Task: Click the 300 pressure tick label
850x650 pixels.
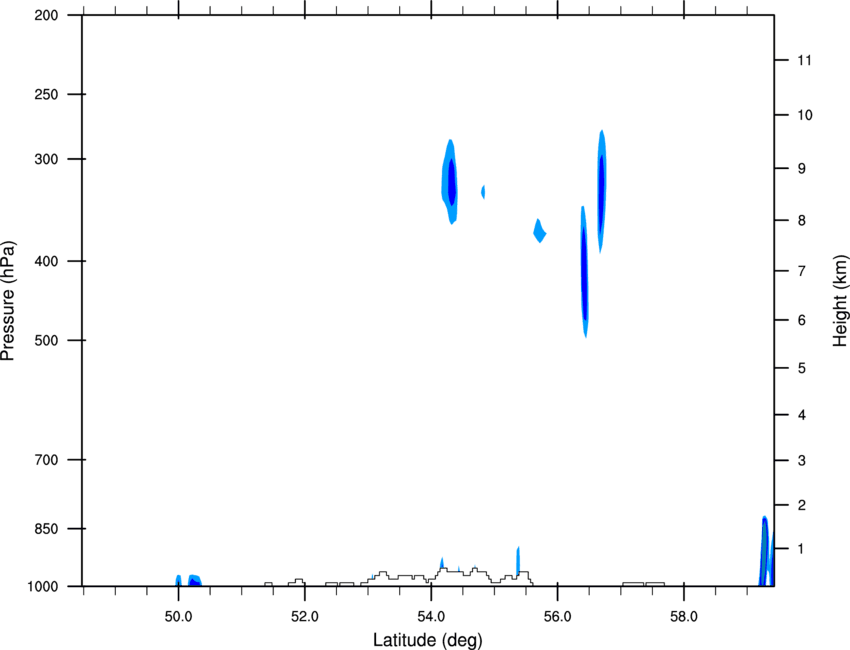Action: pyautogui.click(x=46, y=159)
